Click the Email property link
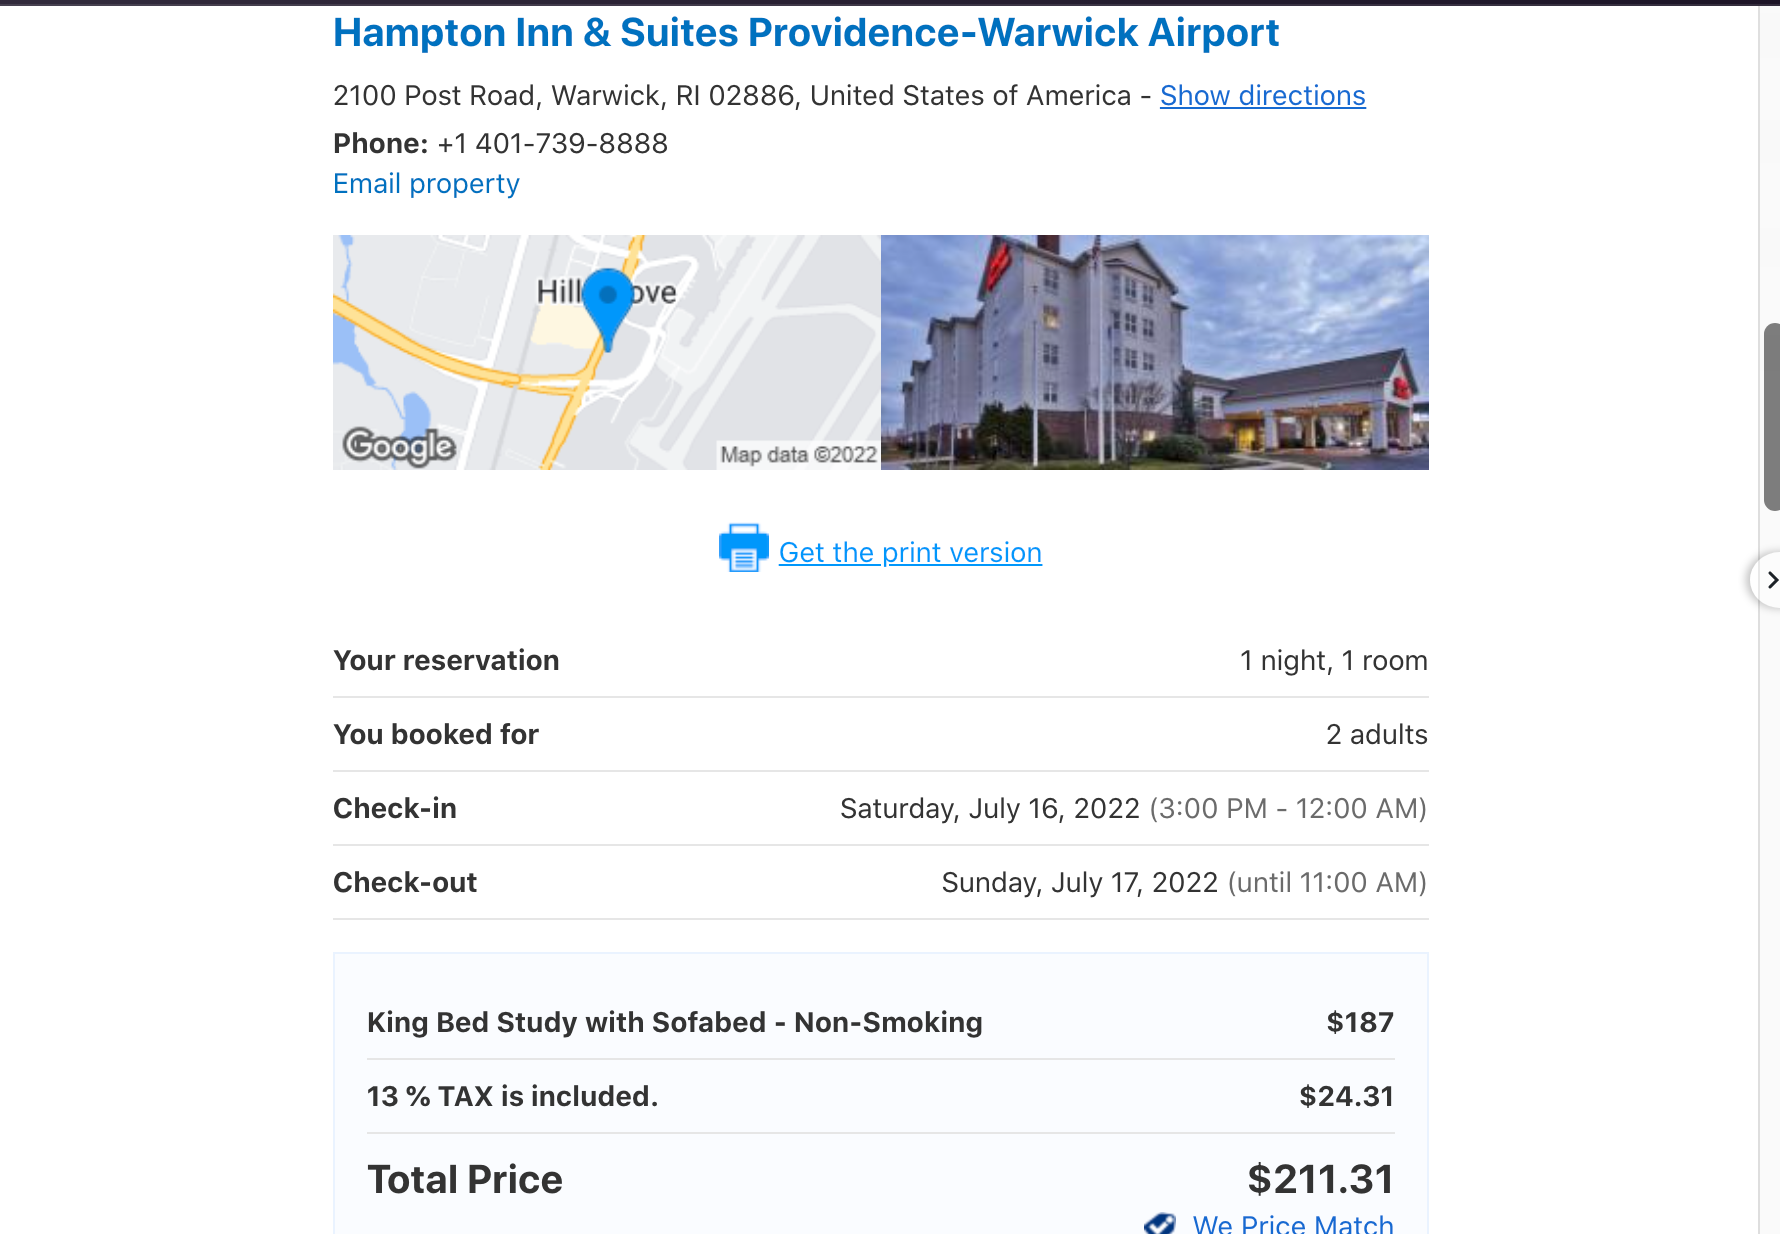Viewport: 1780px width, 1234px height. coord(426,184)
